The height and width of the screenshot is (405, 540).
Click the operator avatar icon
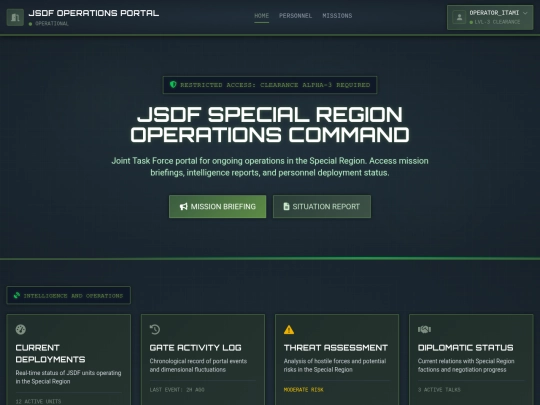tap(459, 17)
